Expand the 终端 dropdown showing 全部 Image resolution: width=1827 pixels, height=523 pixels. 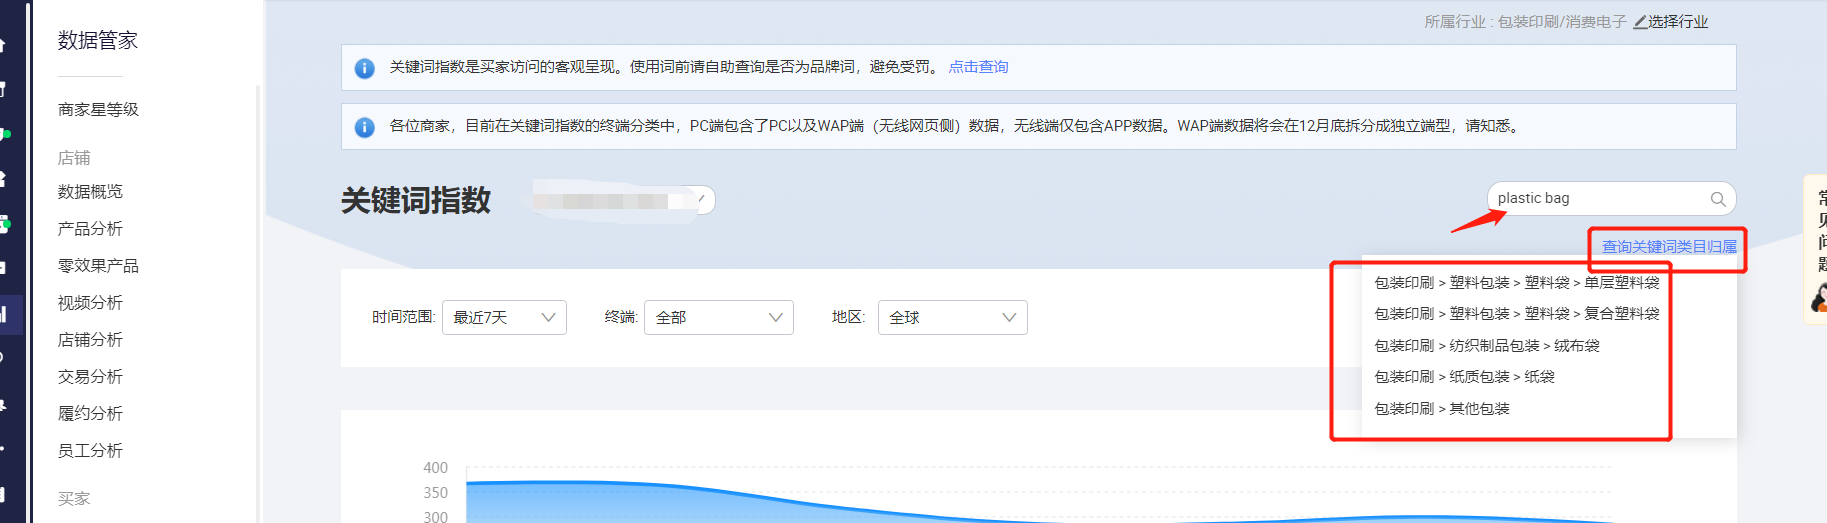[x=718, y=318]
